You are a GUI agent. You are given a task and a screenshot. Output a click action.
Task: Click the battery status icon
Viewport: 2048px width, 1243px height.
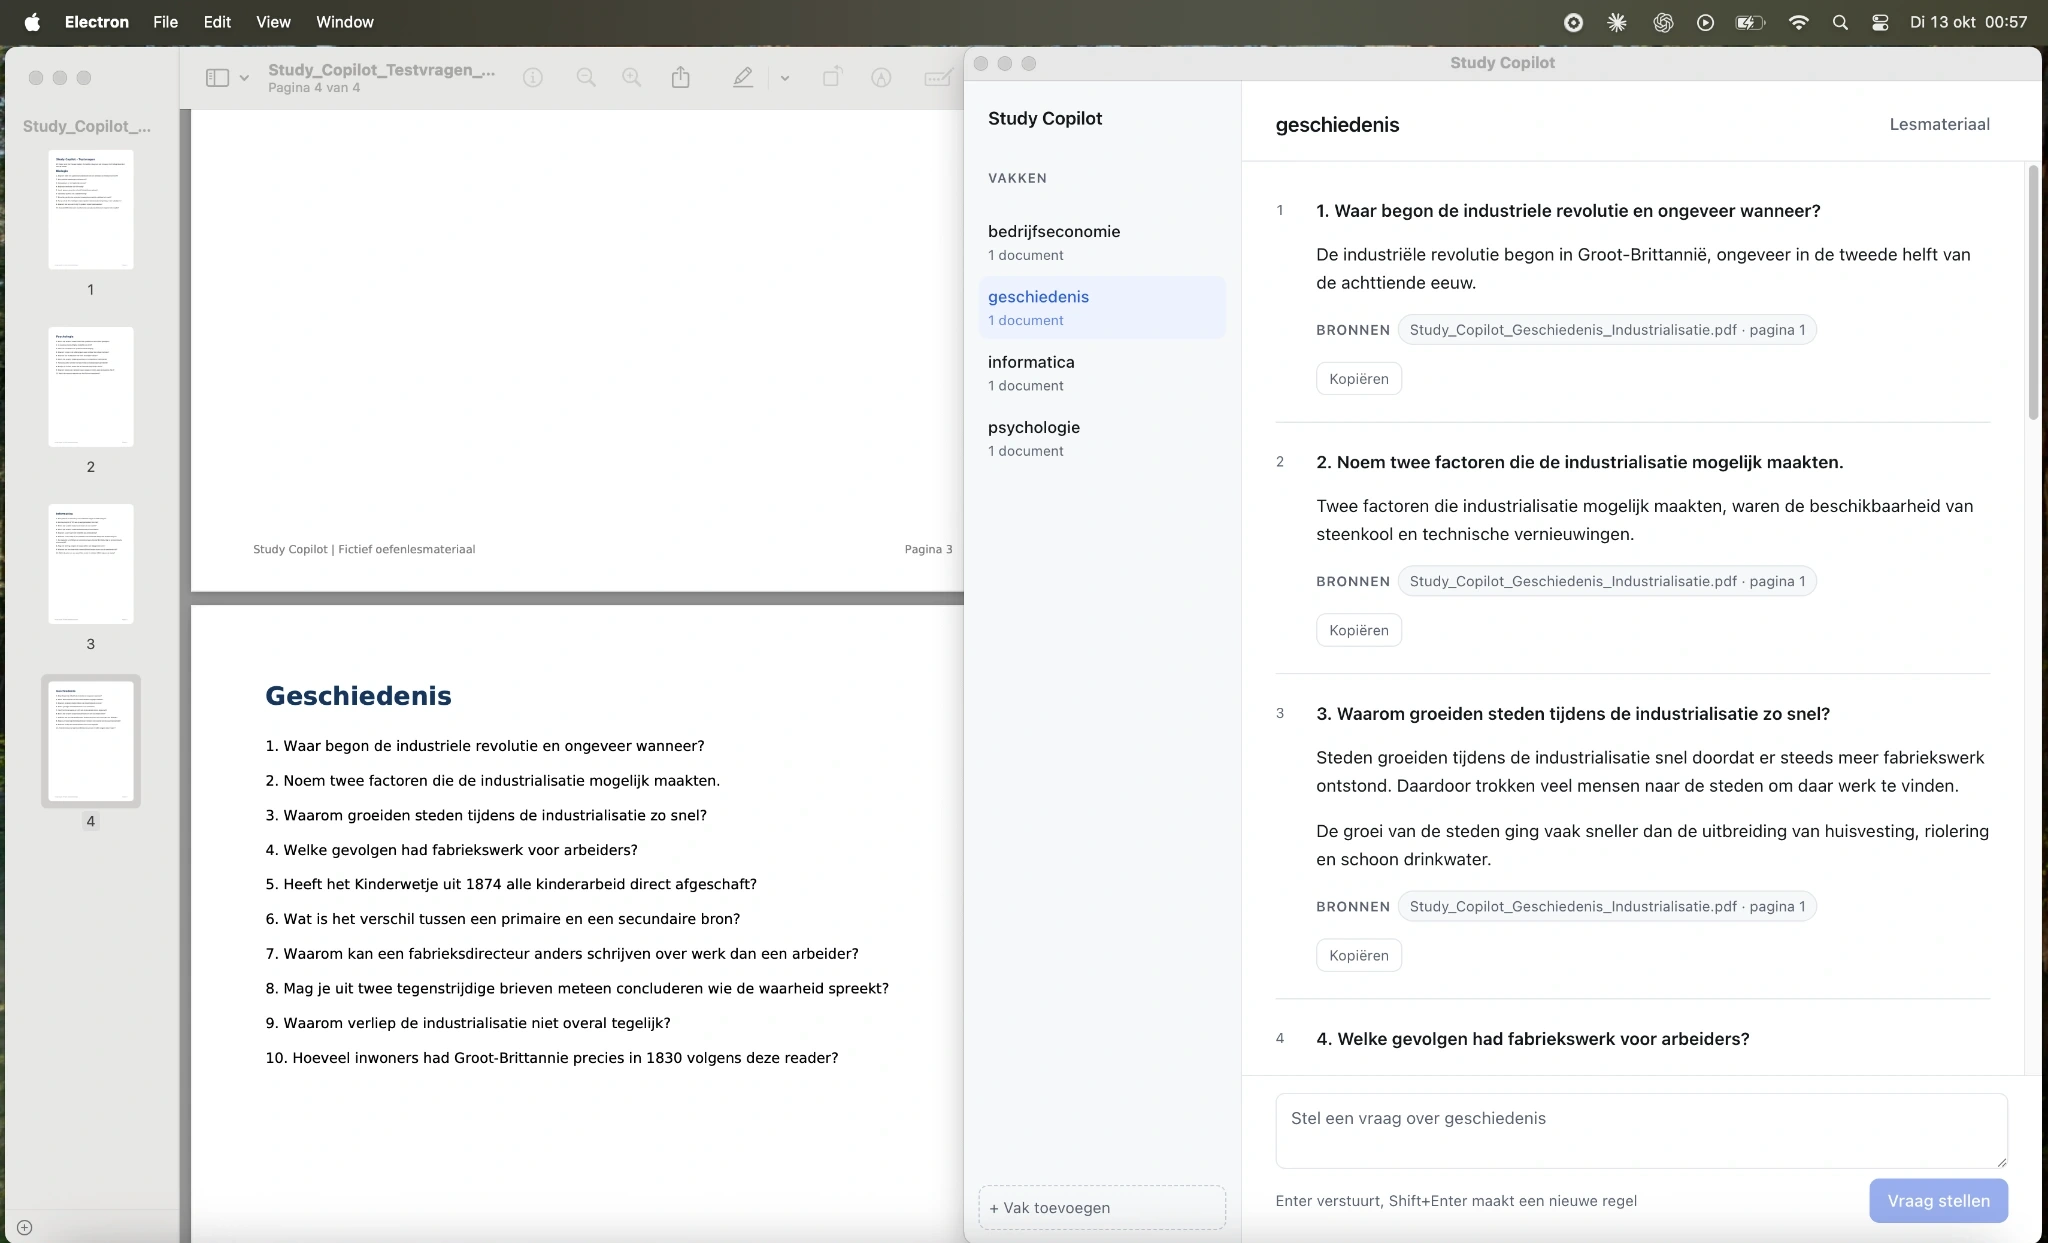1750,22
